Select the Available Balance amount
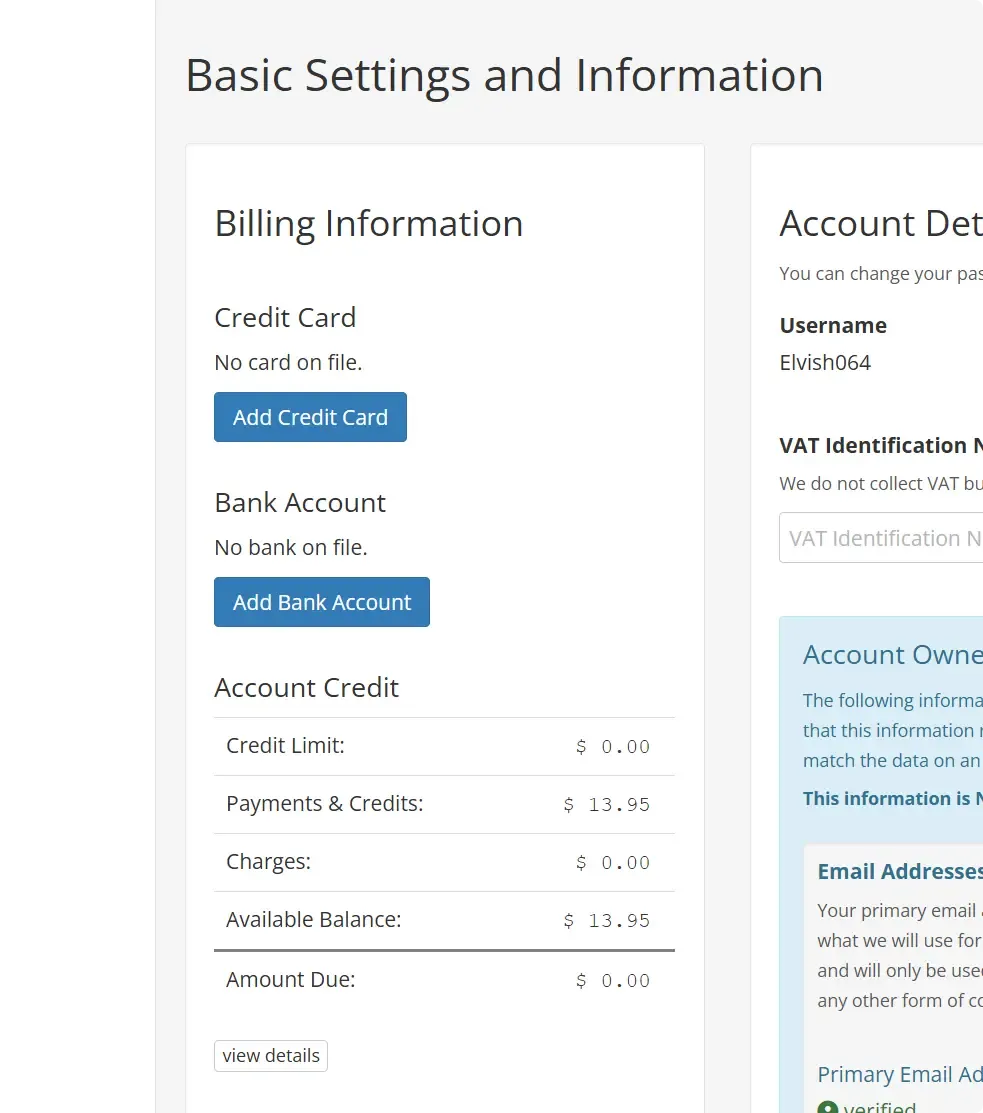The image size is (983, 1113). coord(606,921)
